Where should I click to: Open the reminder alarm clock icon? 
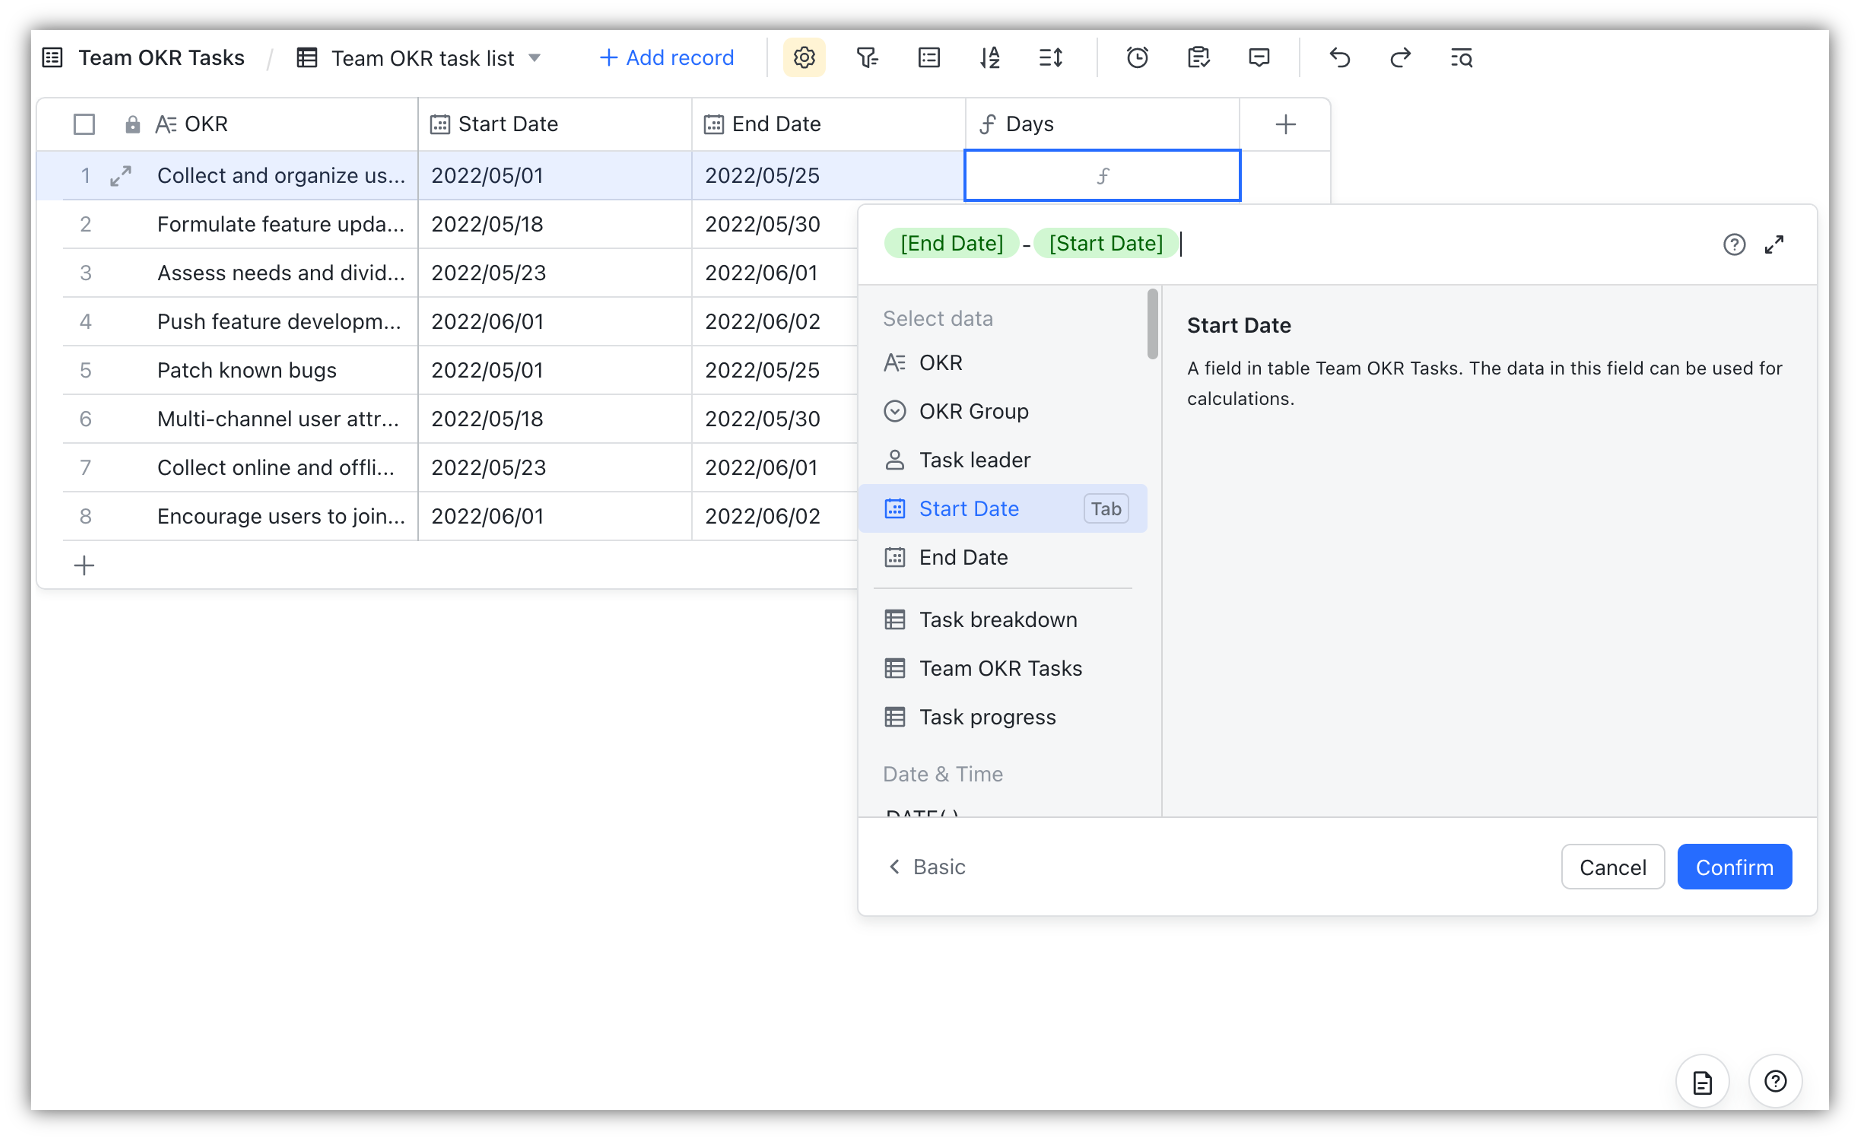1137,58
